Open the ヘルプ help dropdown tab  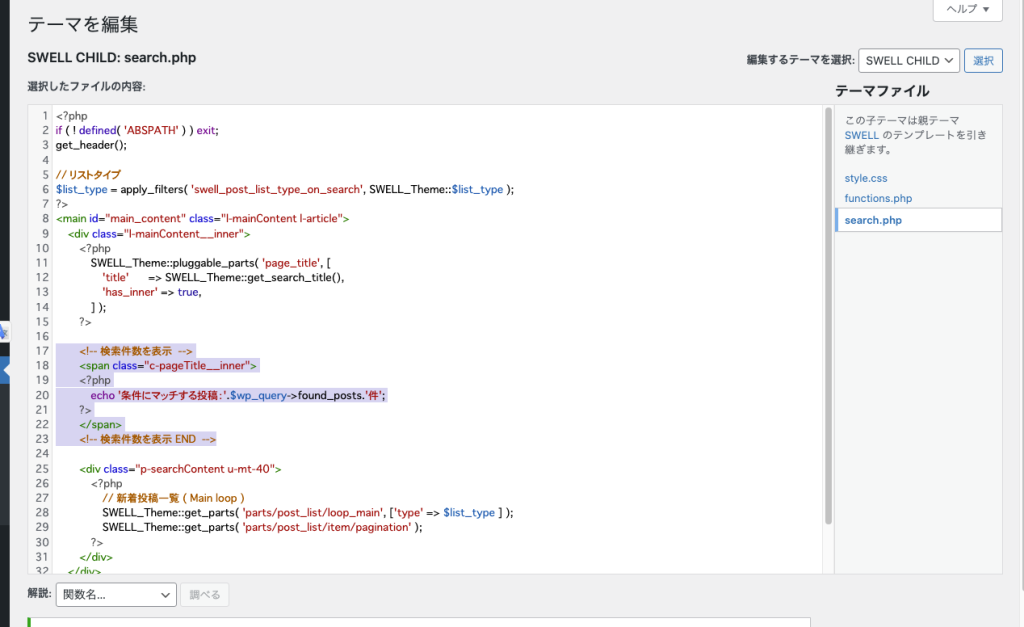point(968,9)
